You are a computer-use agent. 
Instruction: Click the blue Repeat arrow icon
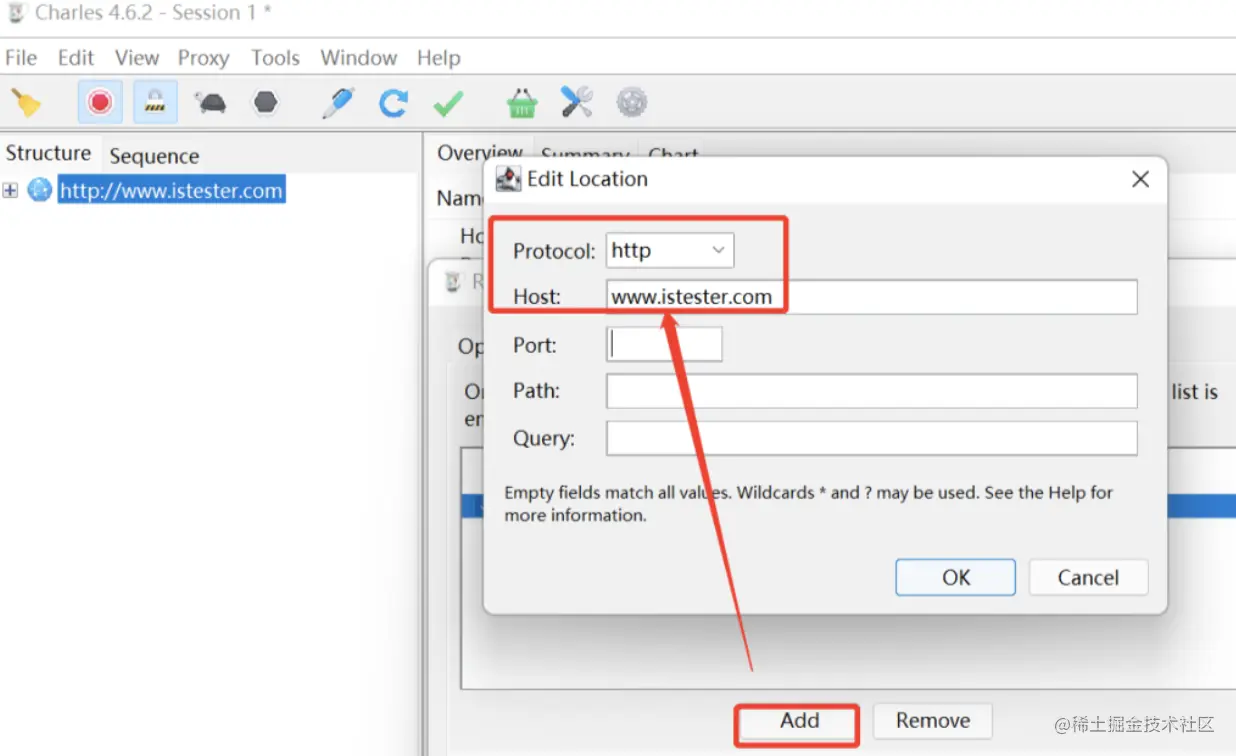pyautogui.click(x=393, y=102)
